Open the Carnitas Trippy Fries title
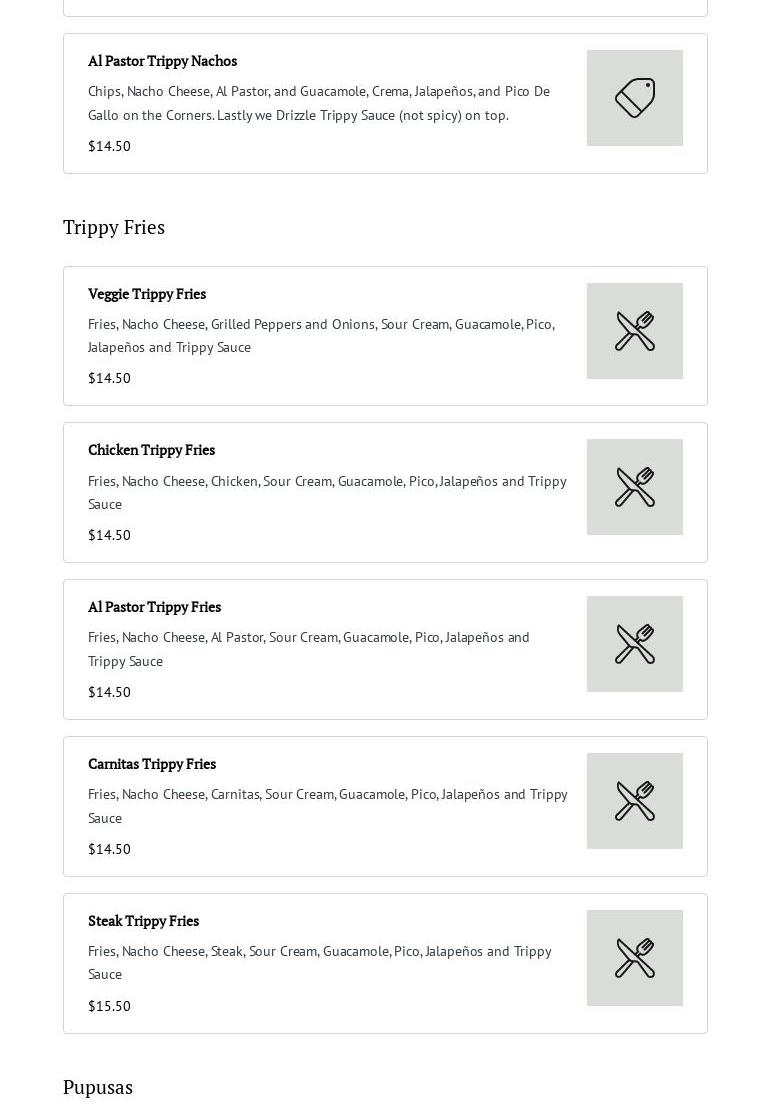Image resolution: width=770 pixels, height=1116 pixels. coord(152,764)
